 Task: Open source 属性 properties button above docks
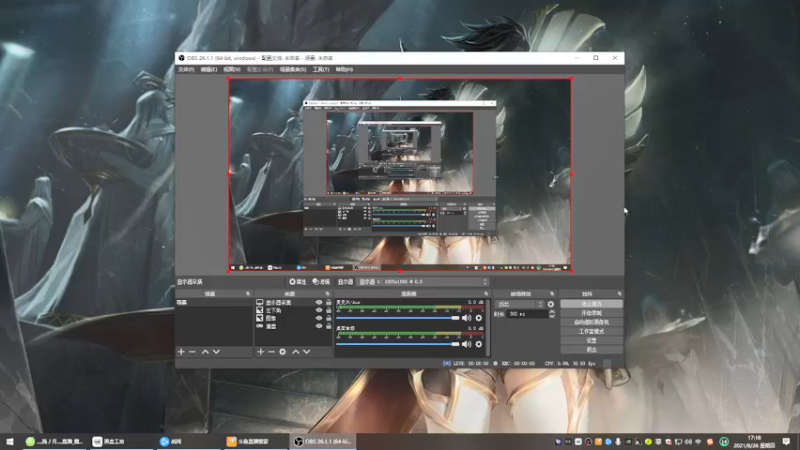(x=297, y=282)
